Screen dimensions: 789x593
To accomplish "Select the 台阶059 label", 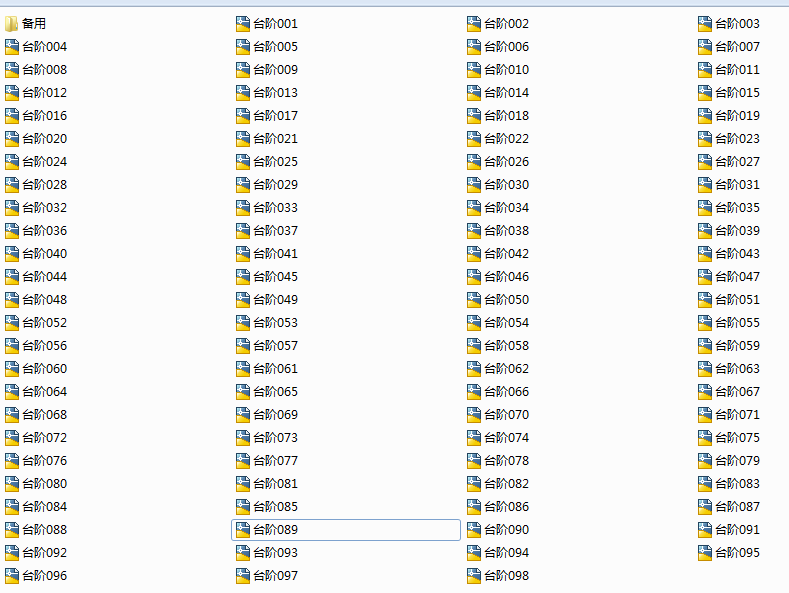I will pyautogui.click(x=737, y=345).
